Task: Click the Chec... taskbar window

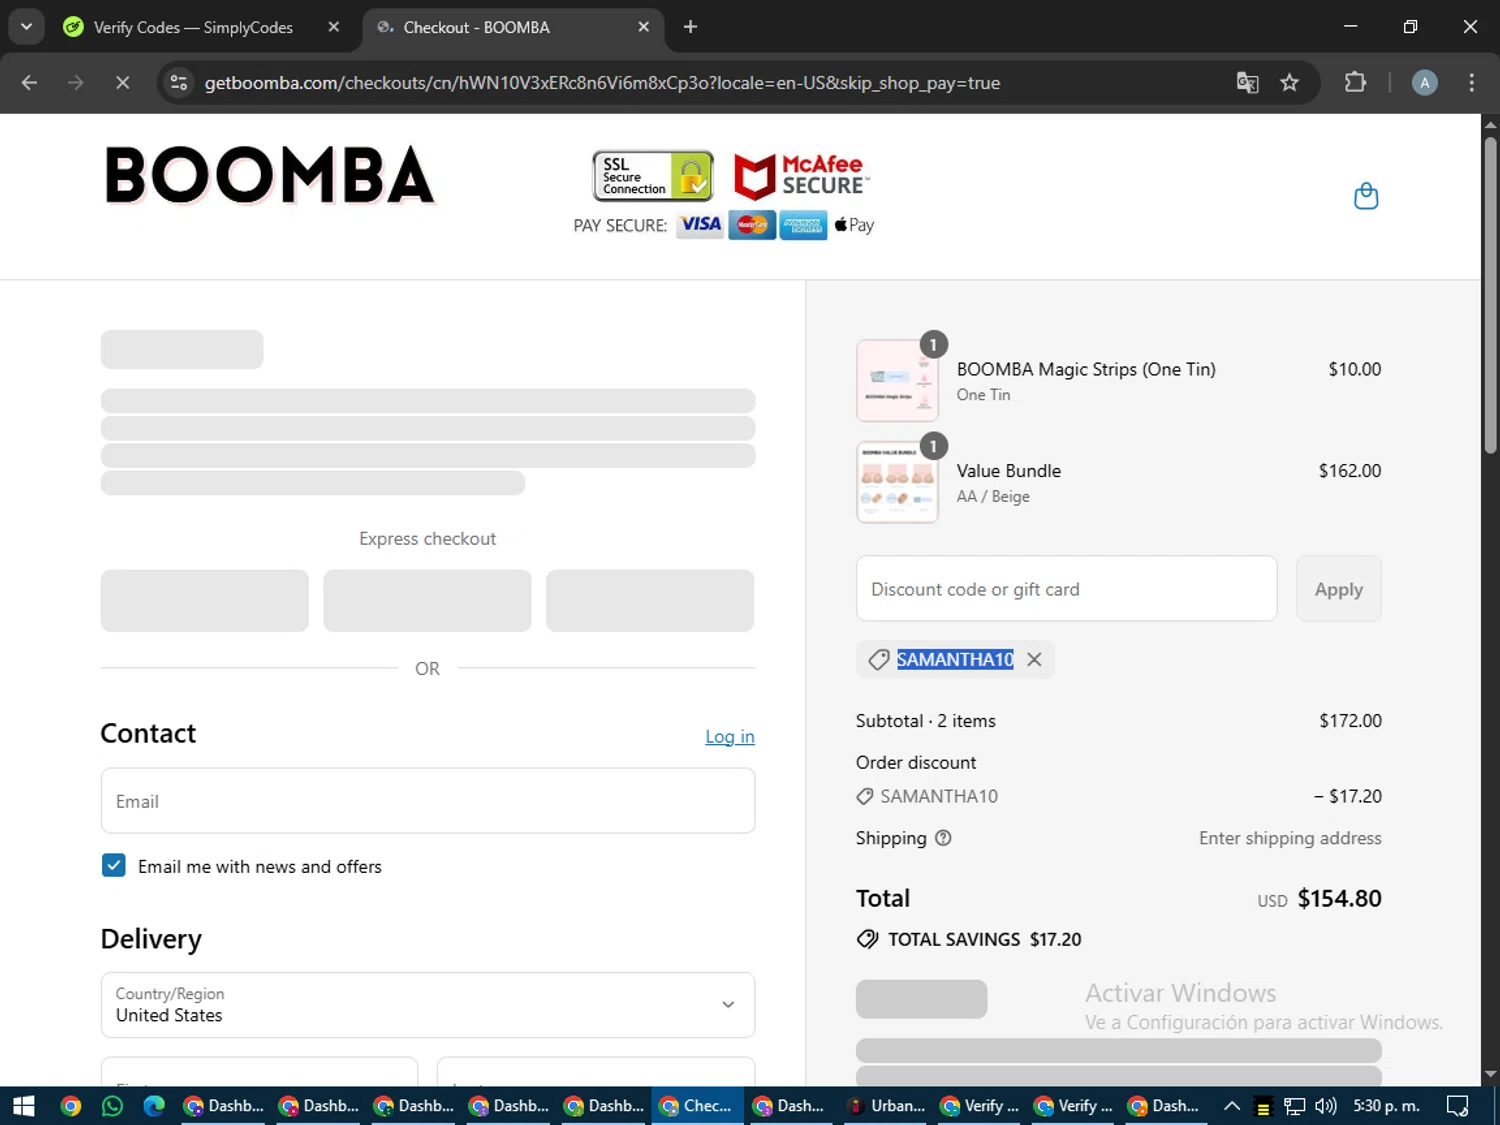Action: click(697, 1106)
